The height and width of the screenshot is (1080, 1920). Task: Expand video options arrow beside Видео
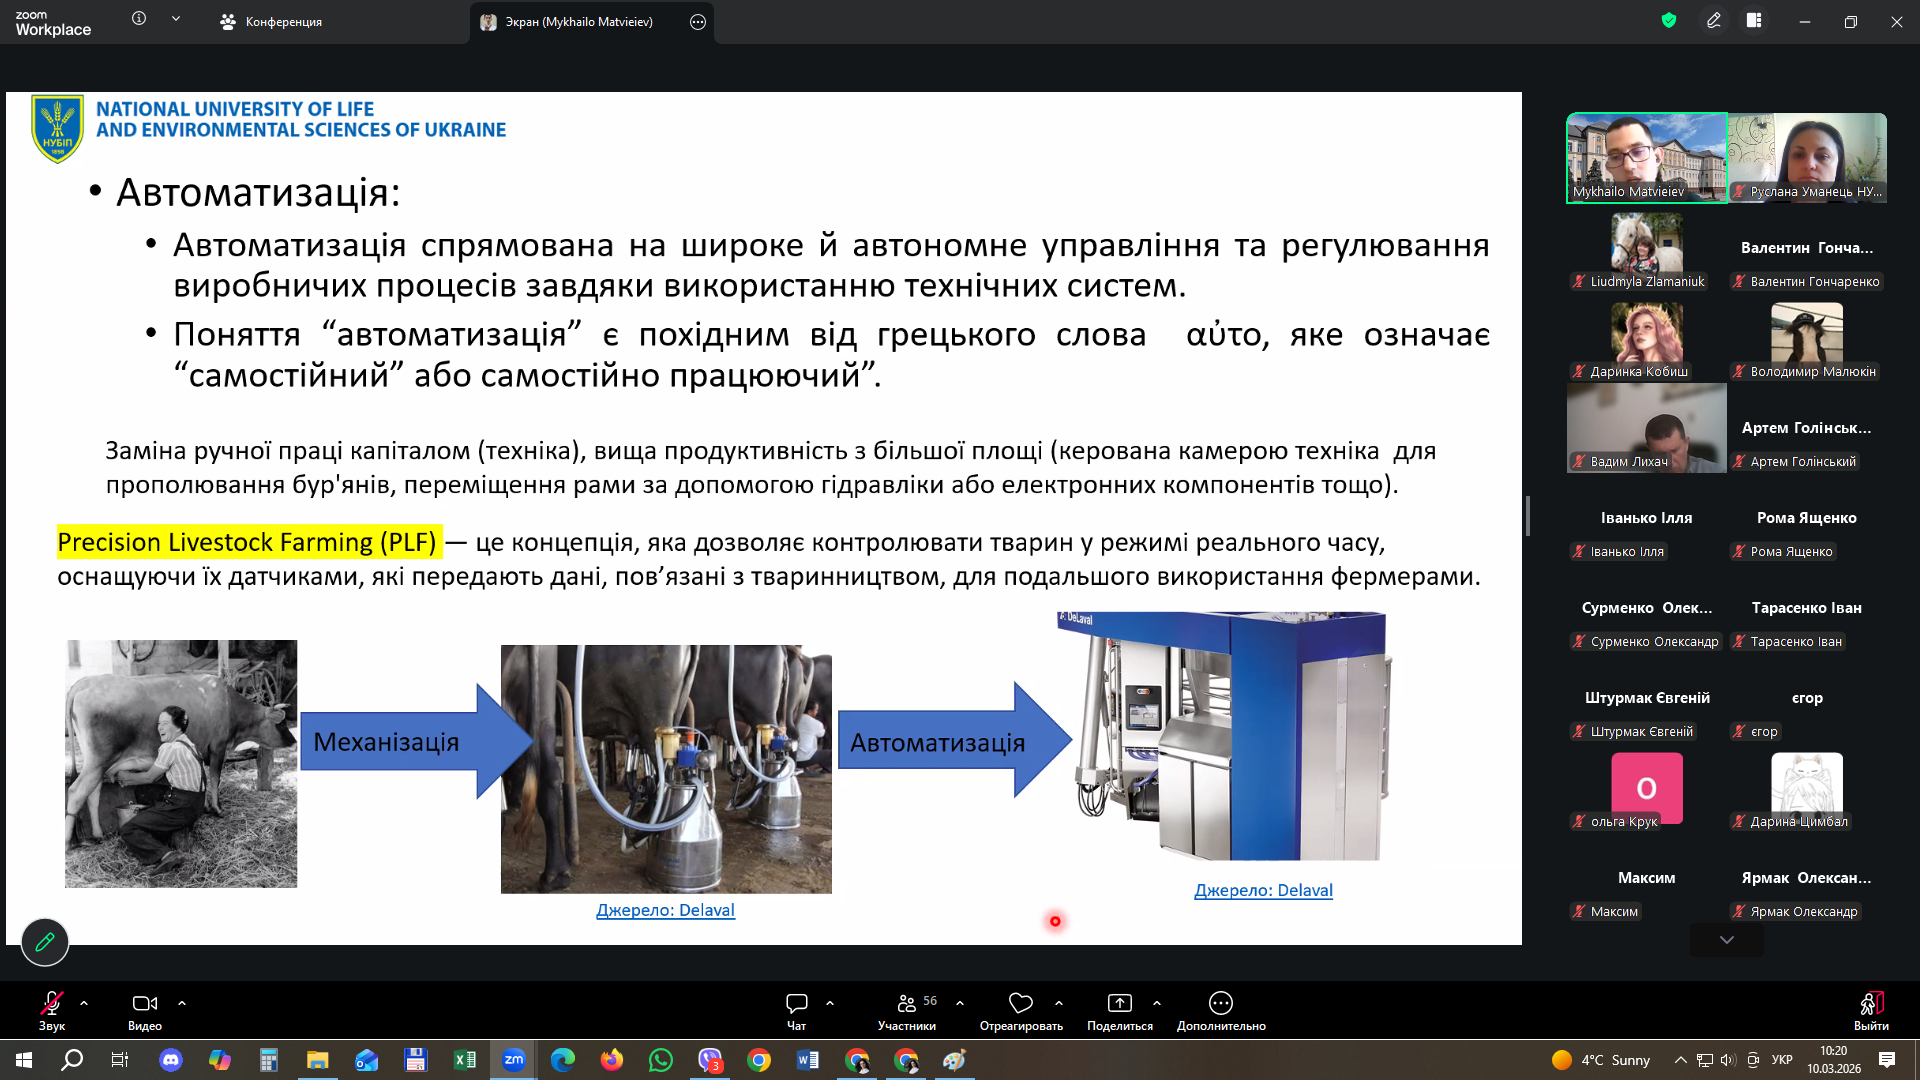(182, 1002)
